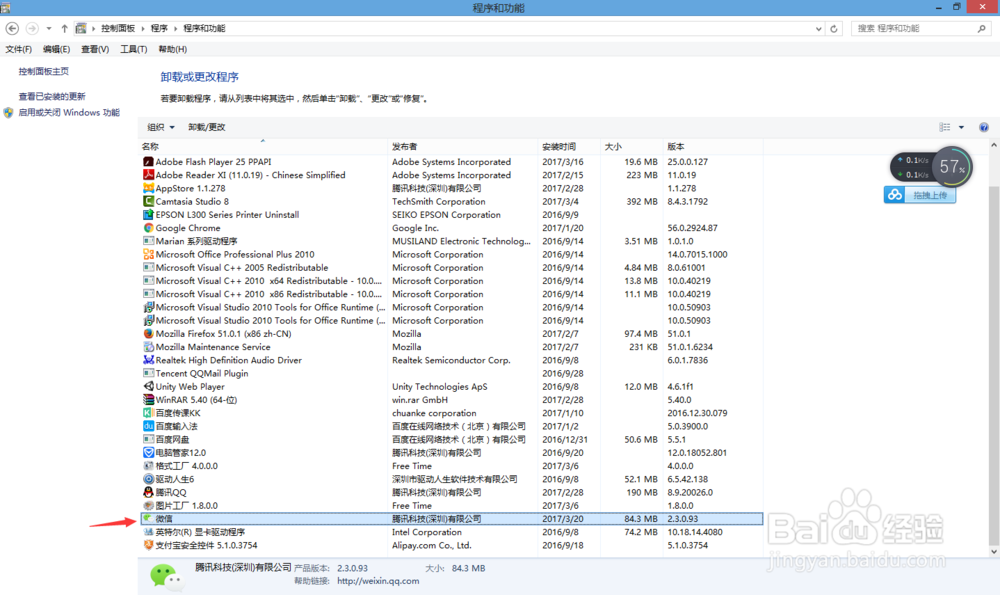Click the Google Chrome icon in list
This screenshot has width=1000, height=595.
148,228
